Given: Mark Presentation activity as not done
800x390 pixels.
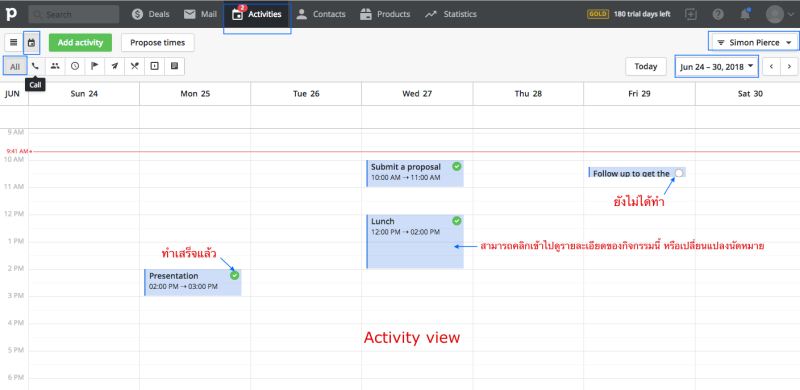Looking at the screenshot, I should coord(234,275).
